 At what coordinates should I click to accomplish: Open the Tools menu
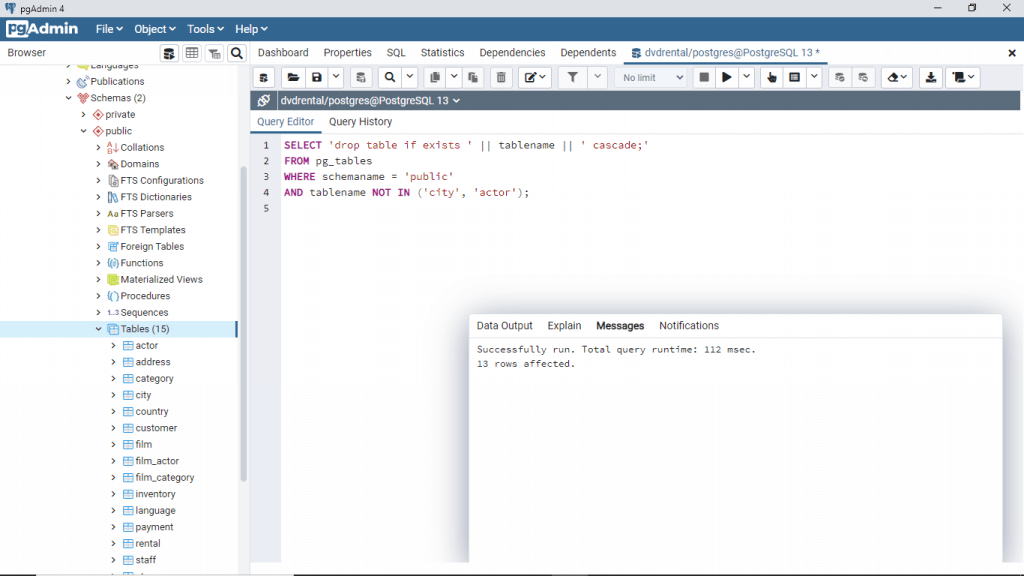click(x=204, y=28)
